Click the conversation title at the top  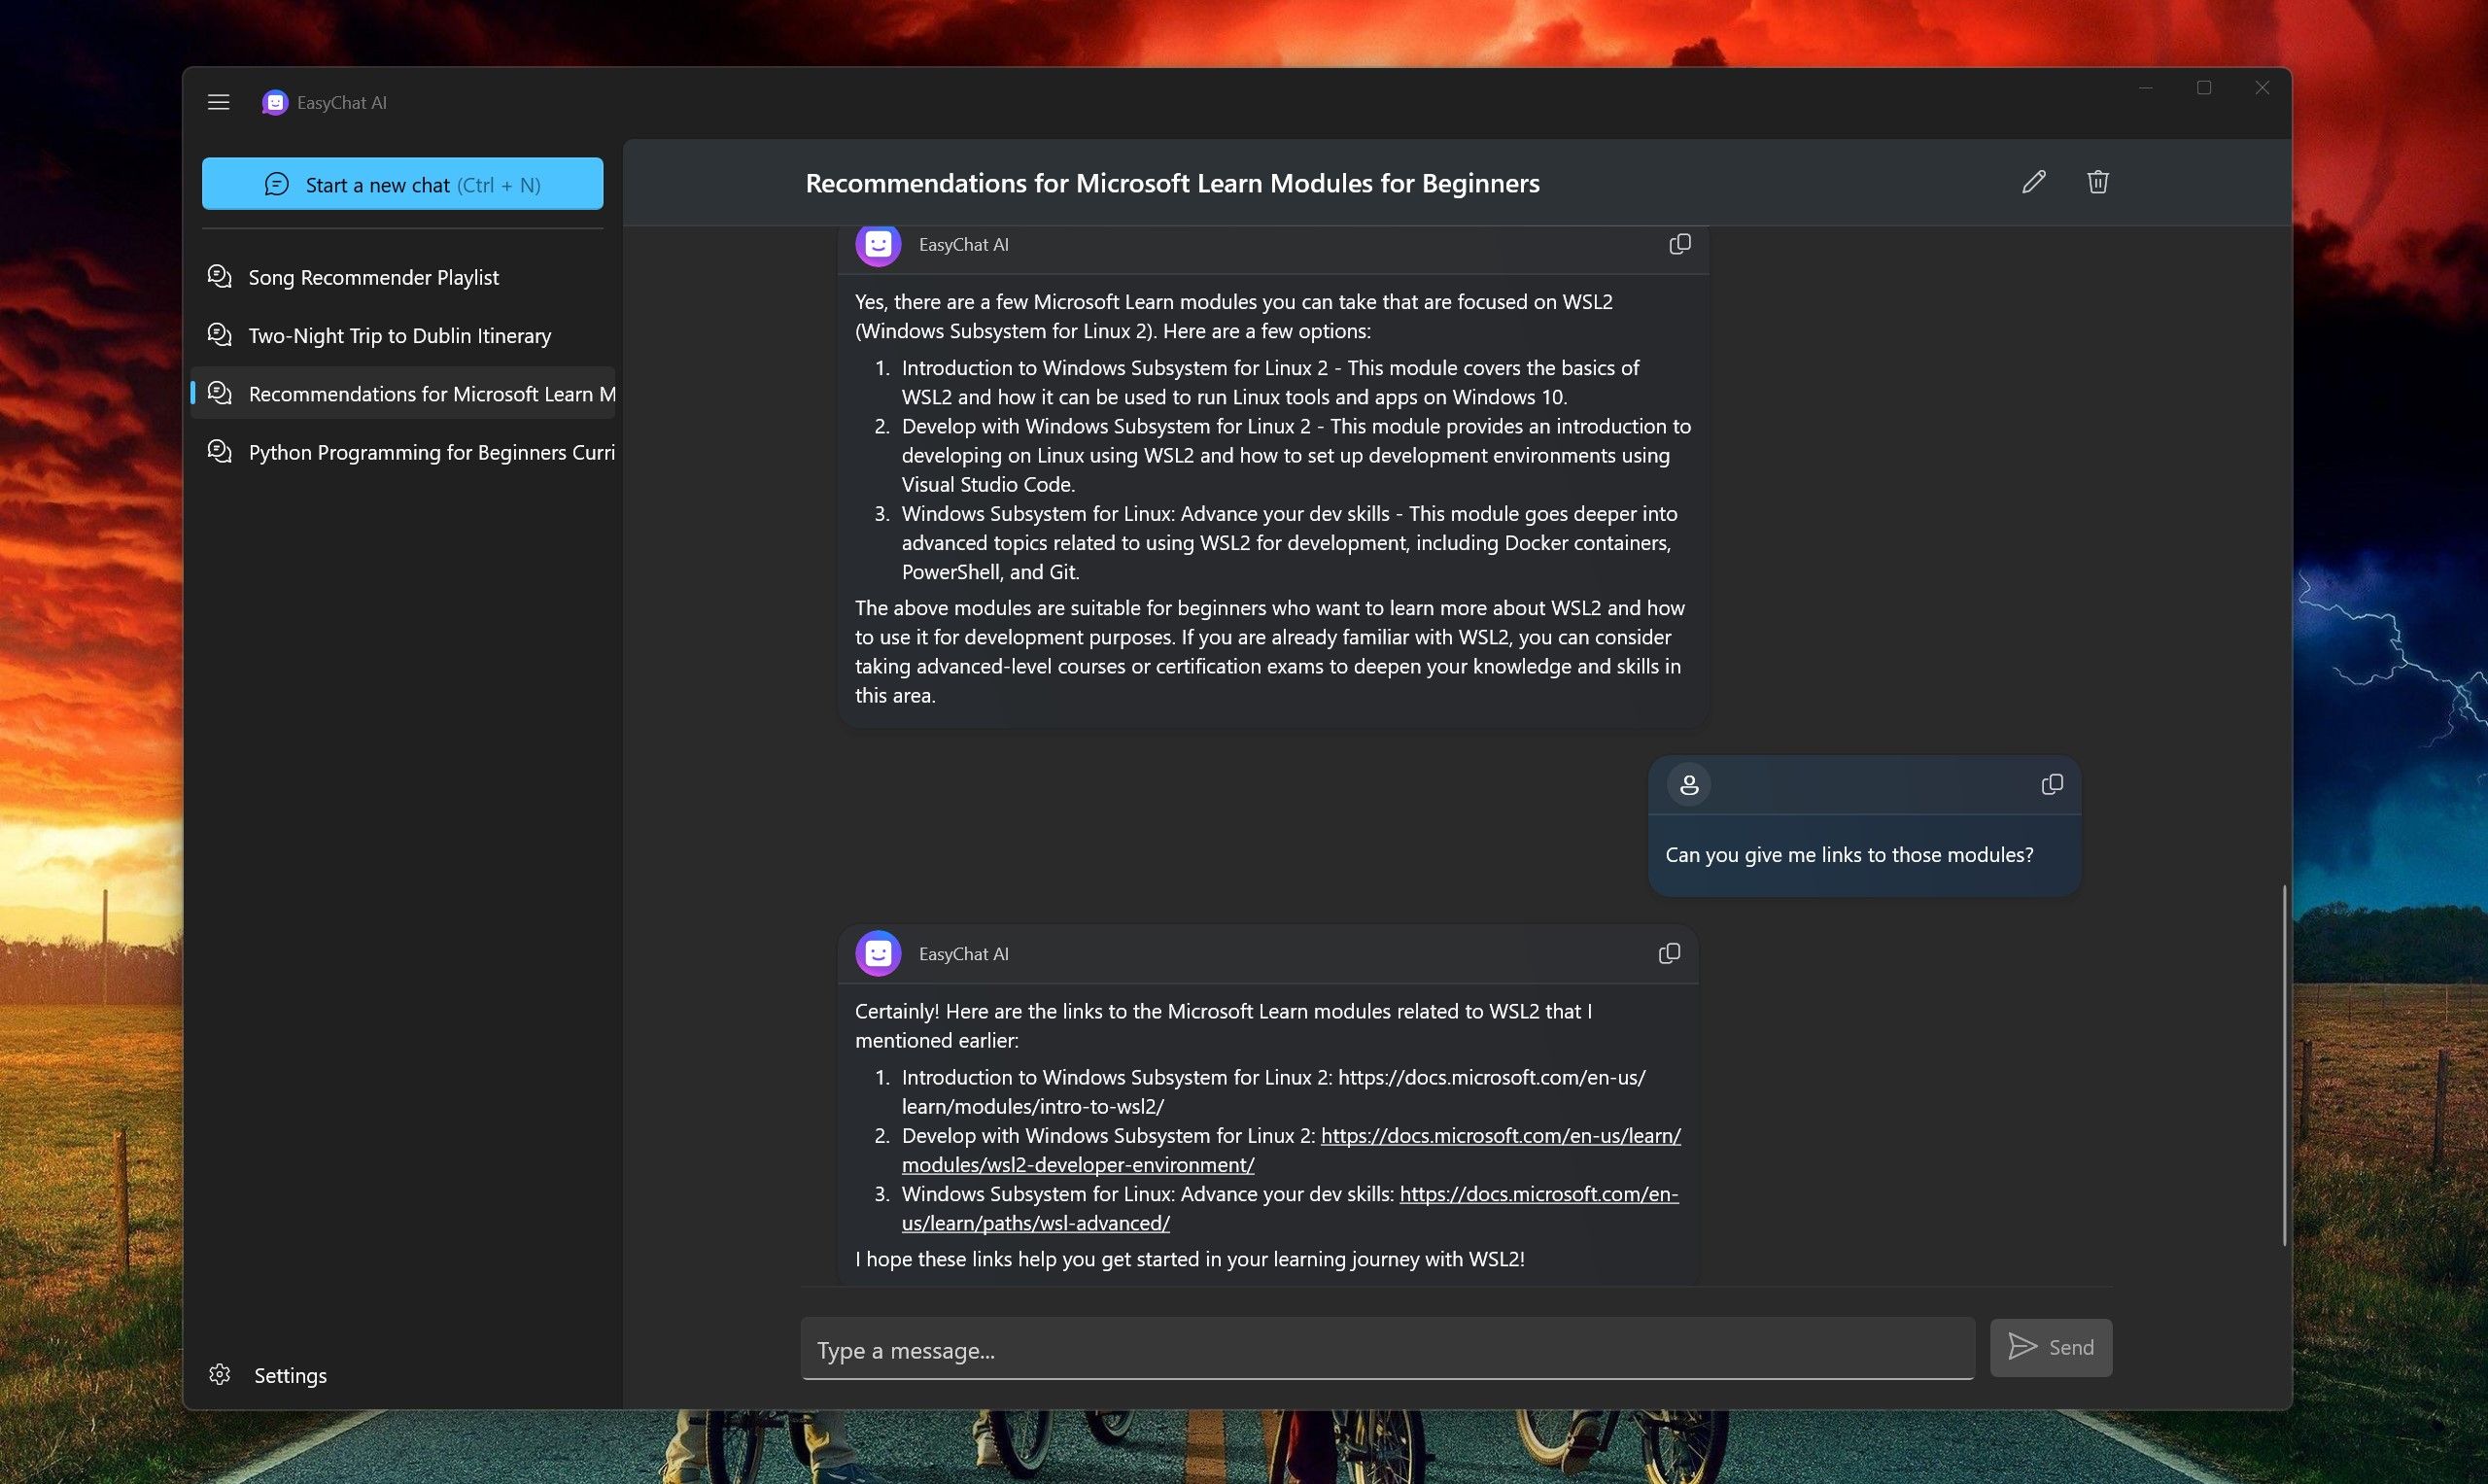1172,183
